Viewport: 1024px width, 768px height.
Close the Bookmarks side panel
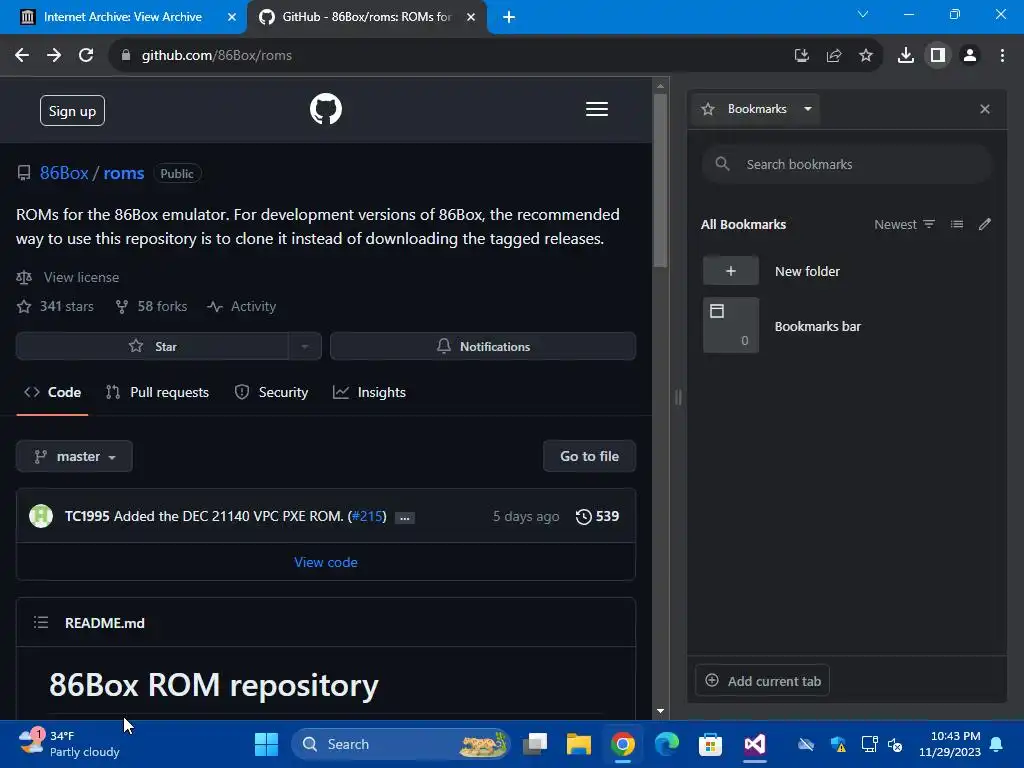pyautogui.click(x=985, y=109)
